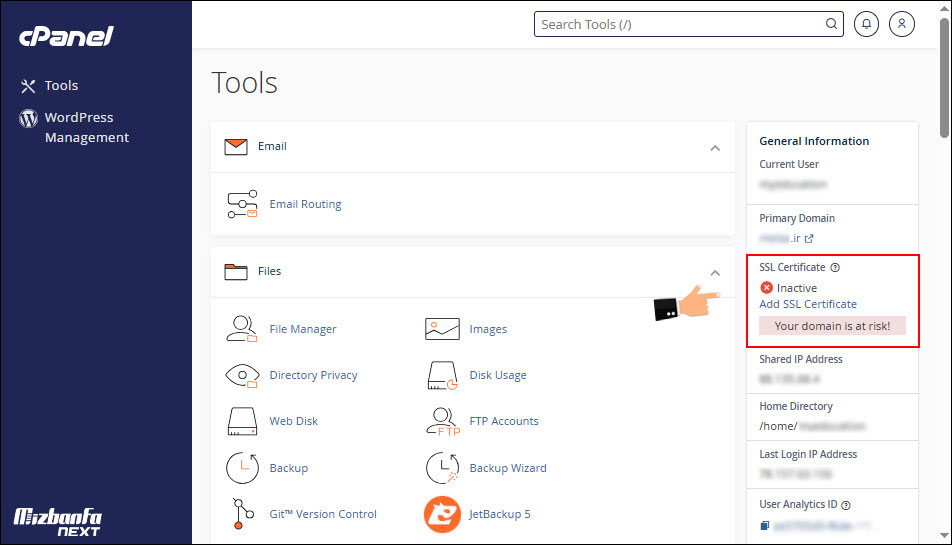
Task: Open the File Manager icon
Action: coord(242,329)
